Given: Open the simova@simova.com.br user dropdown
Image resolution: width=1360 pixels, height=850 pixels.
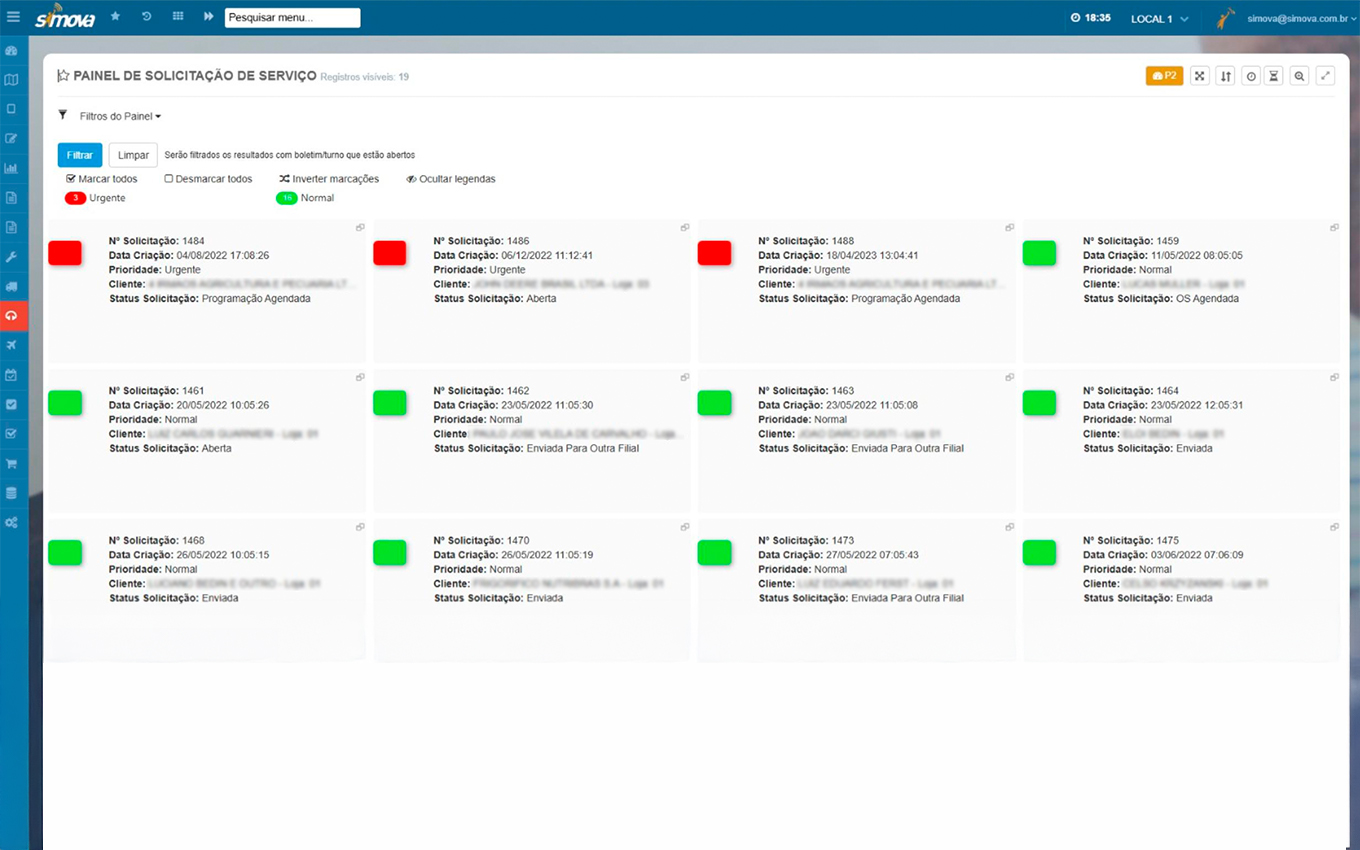Looking at the screenshot, I should (x=1301, y=19).
